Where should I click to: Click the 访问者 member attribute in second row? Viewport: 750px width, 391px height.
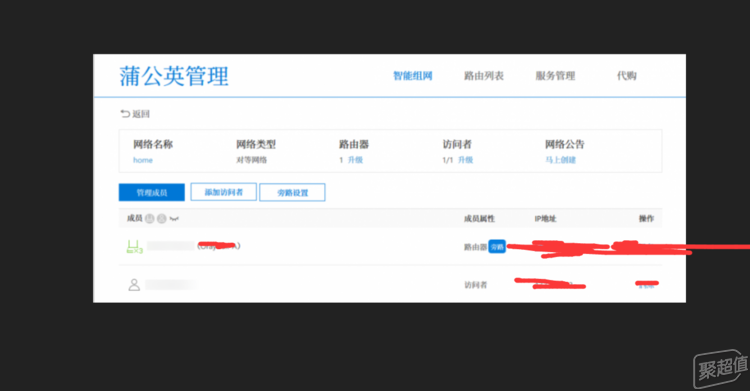tap(475, 285)
